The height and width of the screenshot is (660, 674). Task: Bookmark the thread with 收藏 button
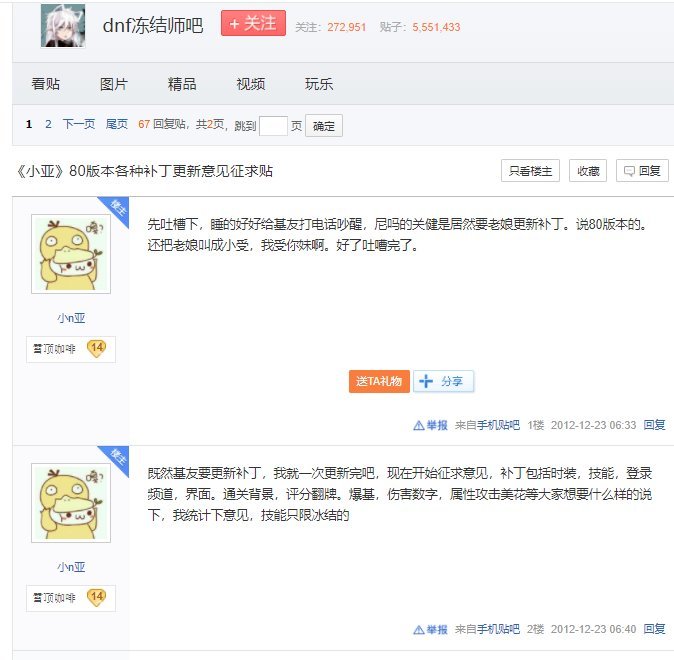(588, 171)
